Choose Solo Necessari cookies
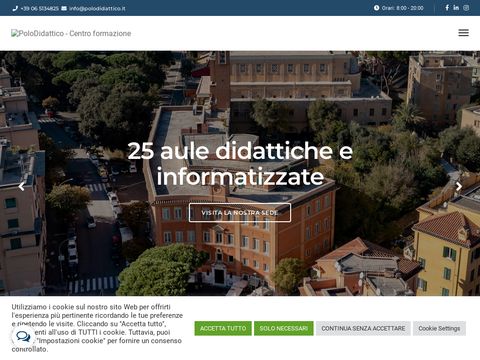Image resolution: width=480 pixels, height=360 pixels. (284, 328)
